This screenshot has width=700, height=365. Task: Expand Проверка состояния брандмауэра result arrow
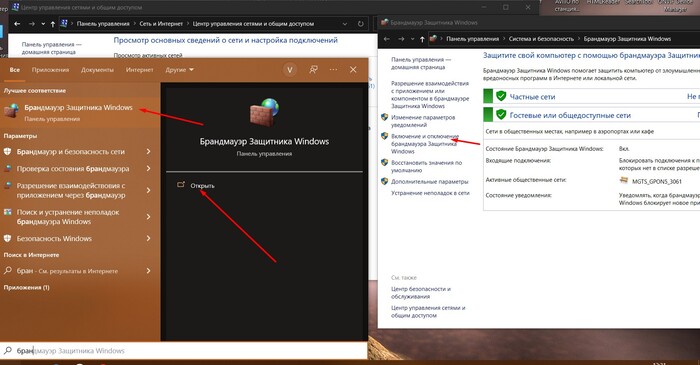(x=149, y=169)
